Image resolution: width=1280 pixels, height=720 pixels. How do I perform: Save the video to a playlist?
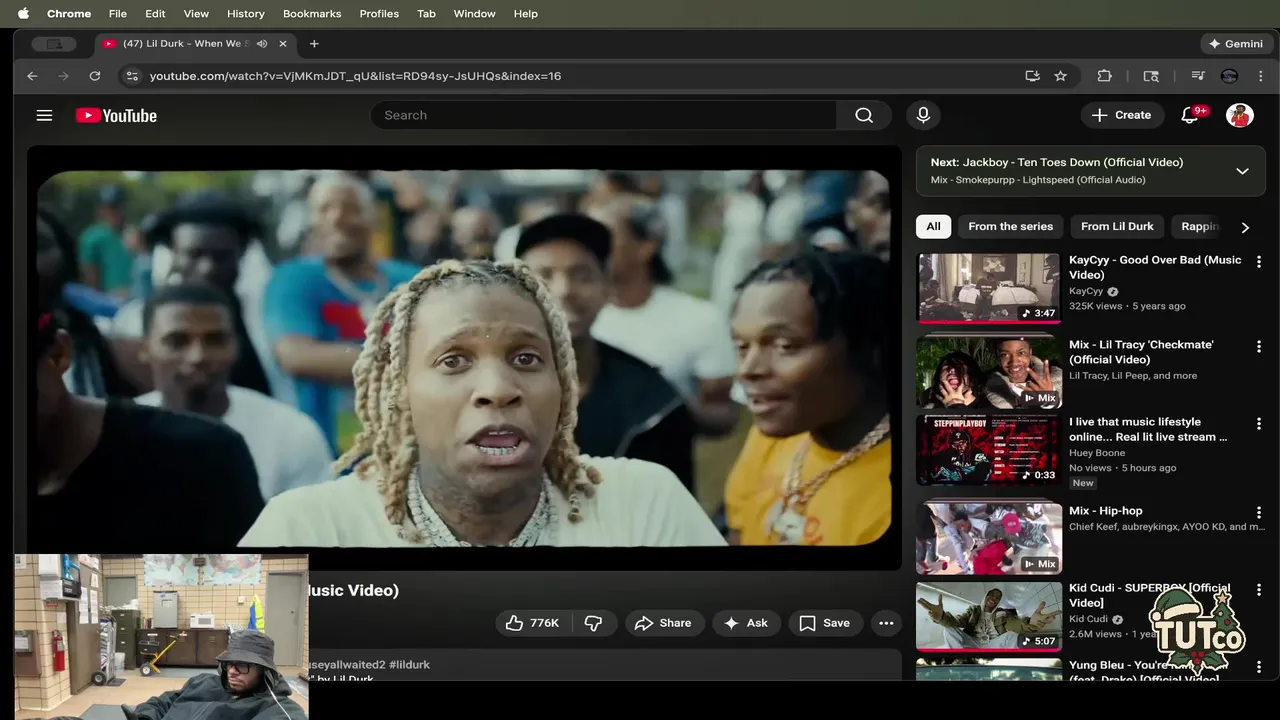tap(825, 623)
